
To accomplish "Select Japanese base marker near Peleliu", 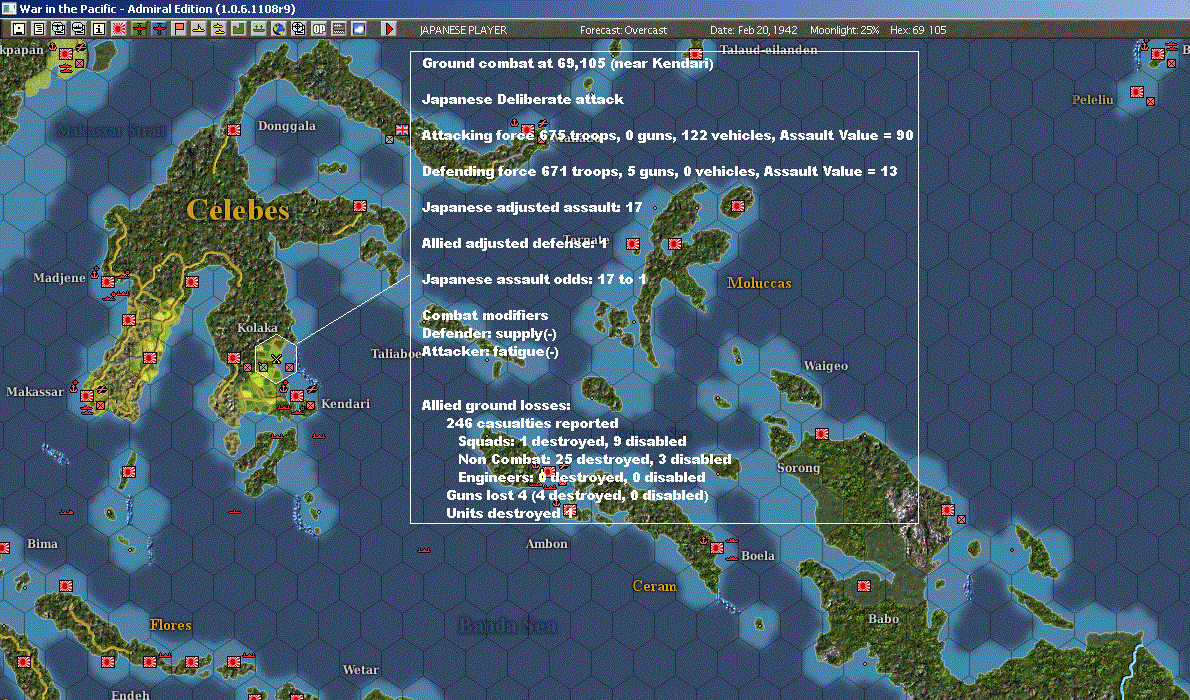I will tap(1137, 92).
